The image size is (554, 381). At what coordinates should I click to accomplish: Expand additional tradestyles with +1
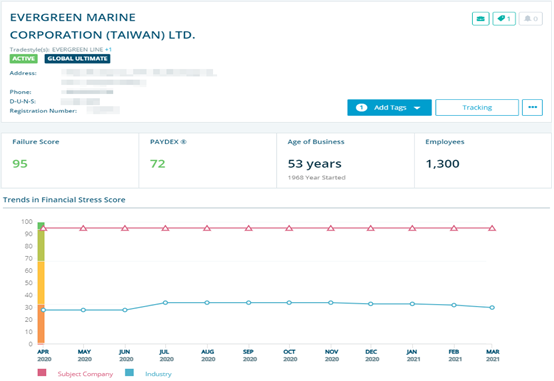[x=108, y=49]
